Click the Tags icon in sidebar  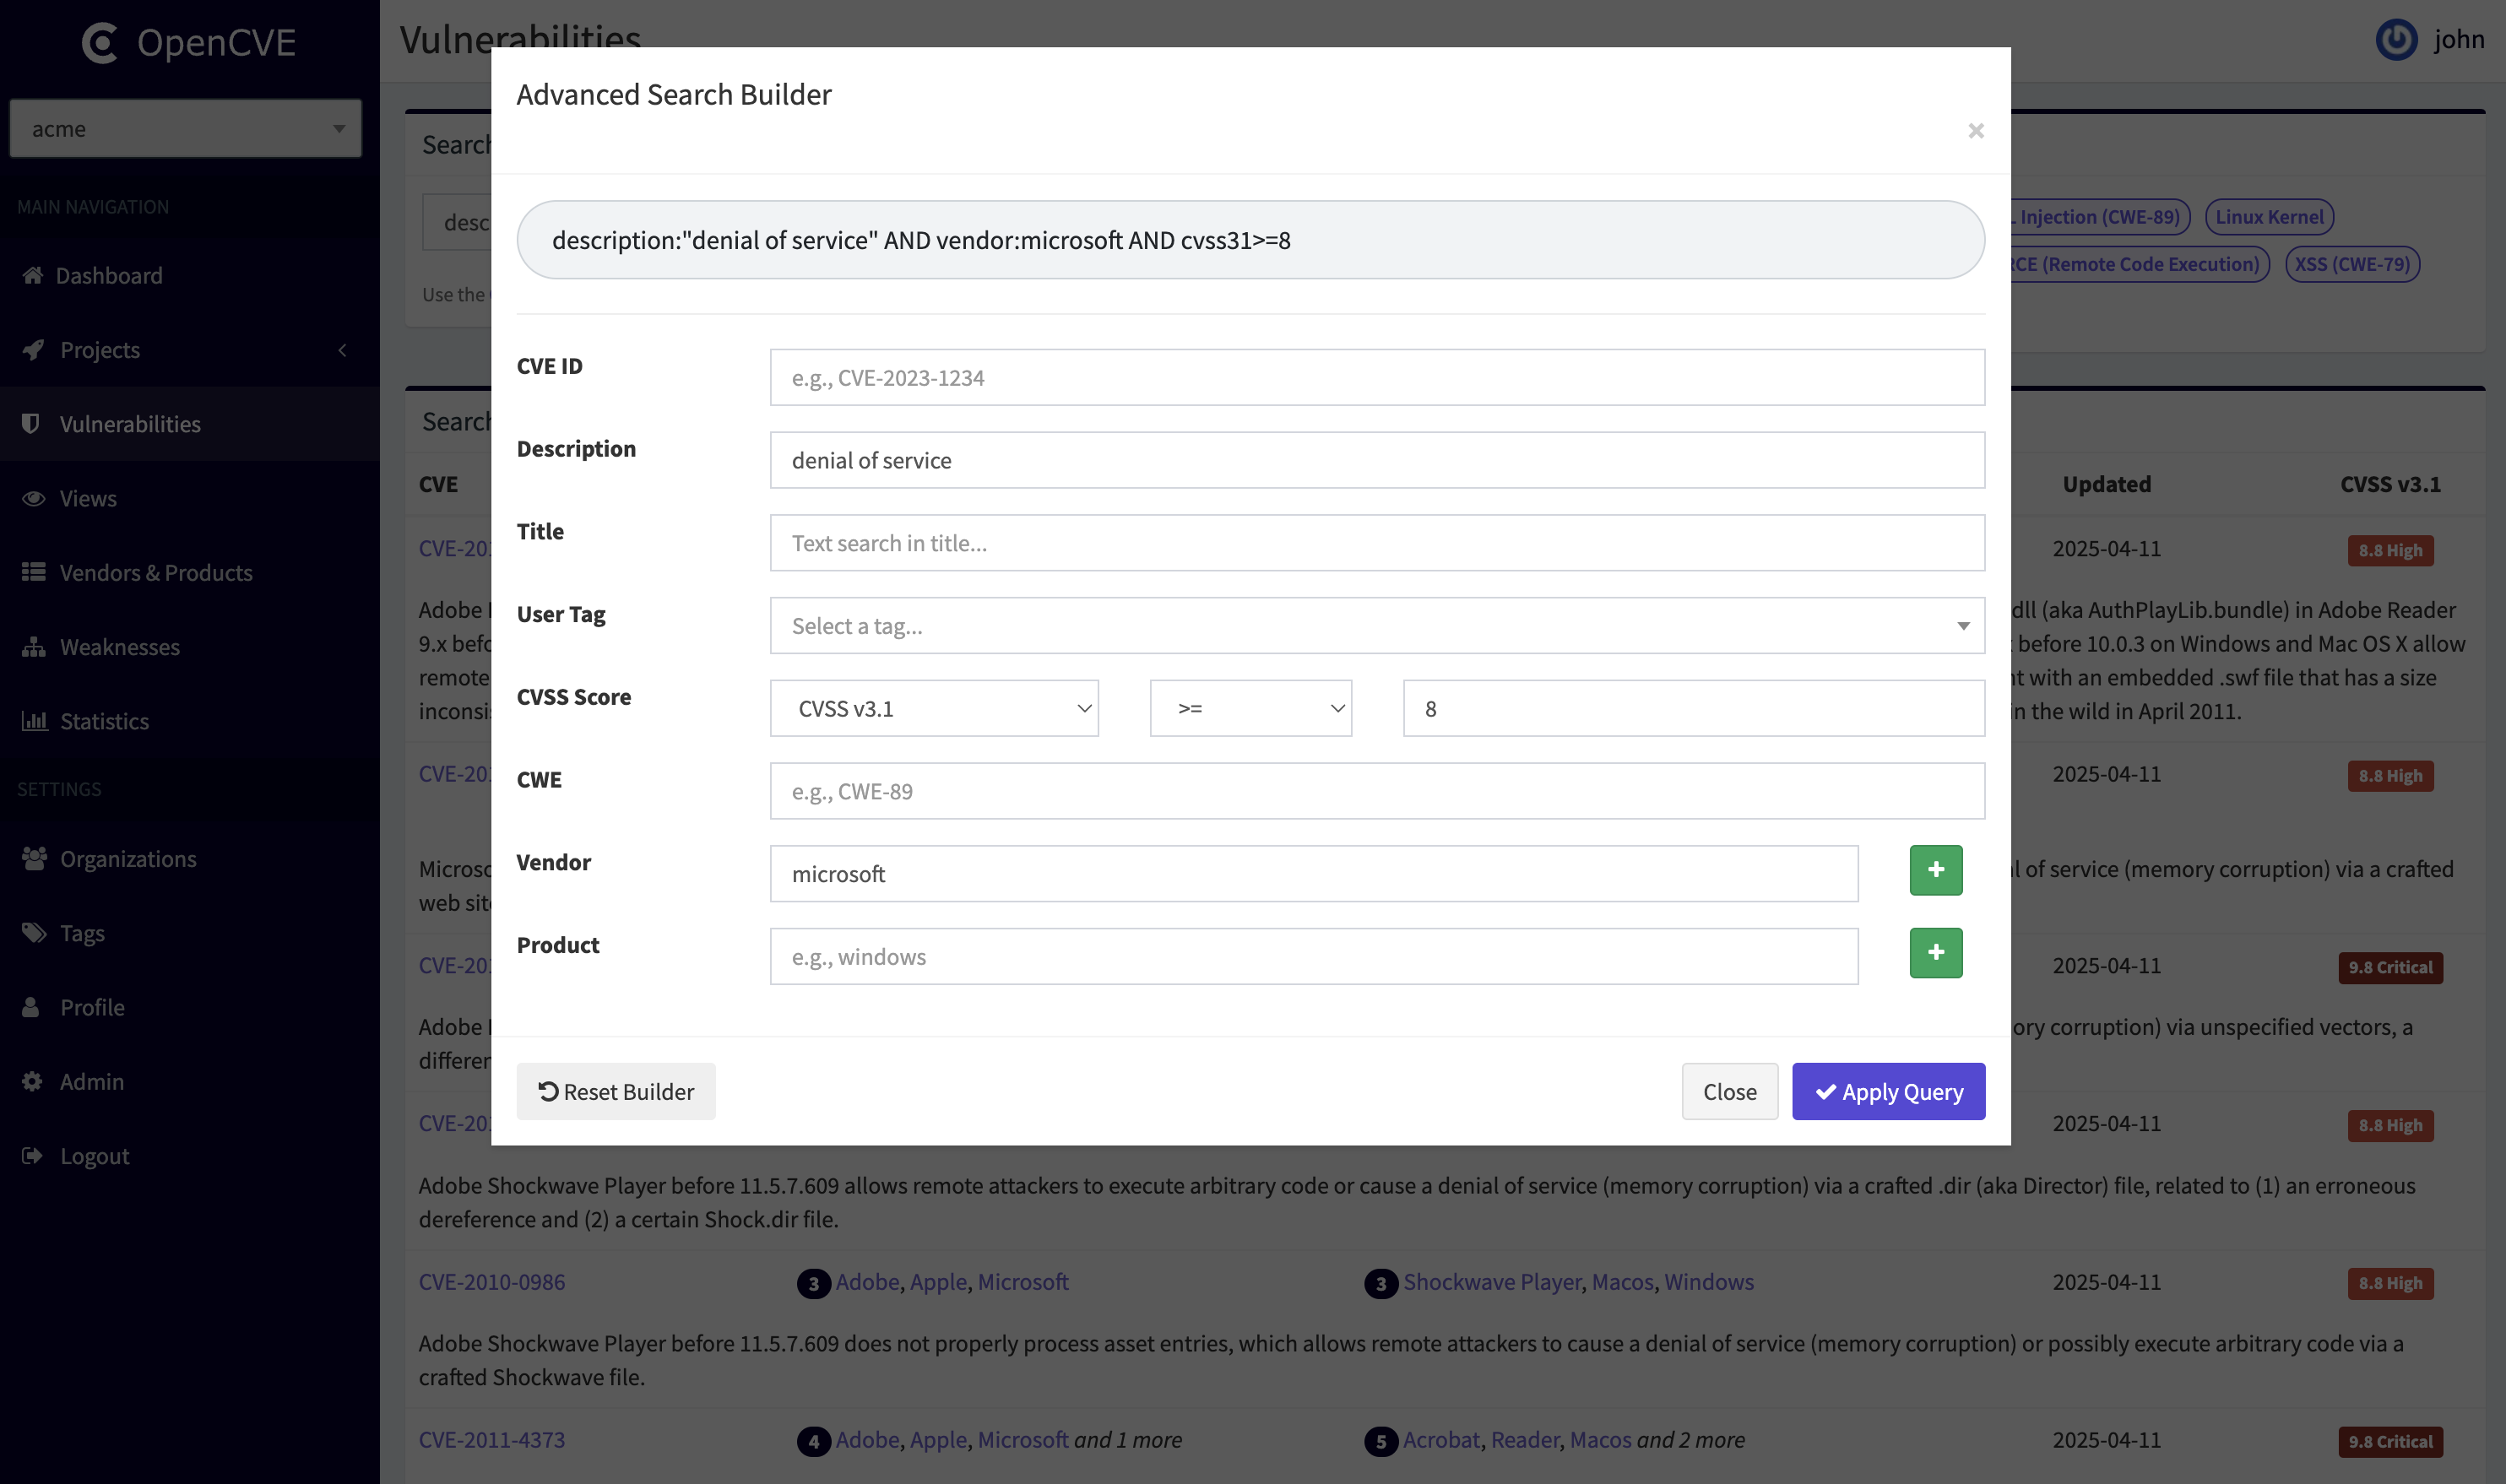(34, 932)
